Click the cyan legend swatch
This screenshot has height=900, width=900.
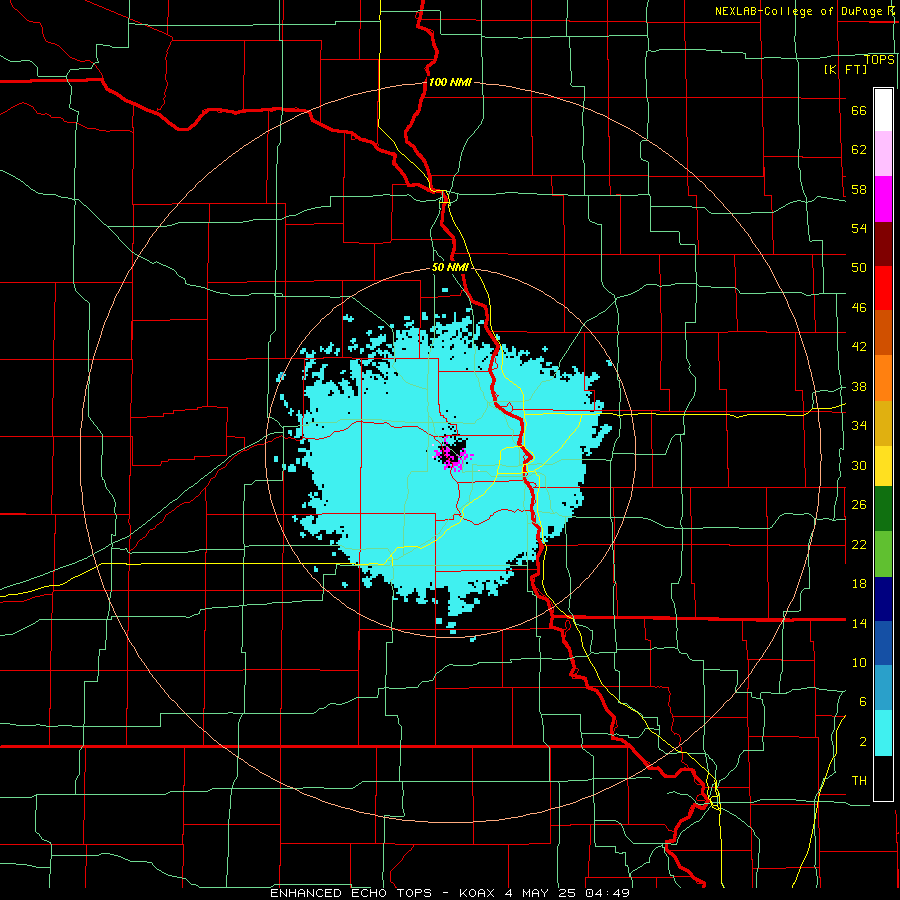click(x=883, y=733)
